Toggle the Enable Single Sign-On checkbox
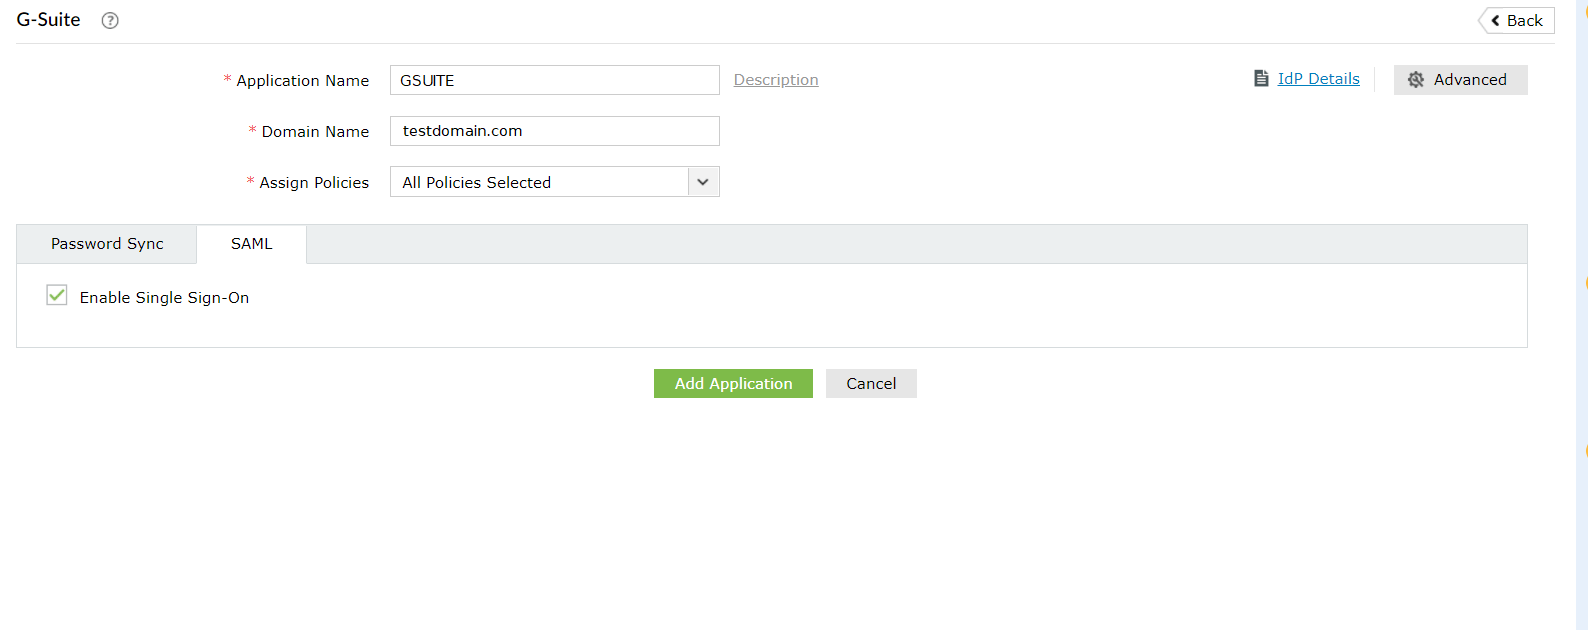 pos(57,296)
